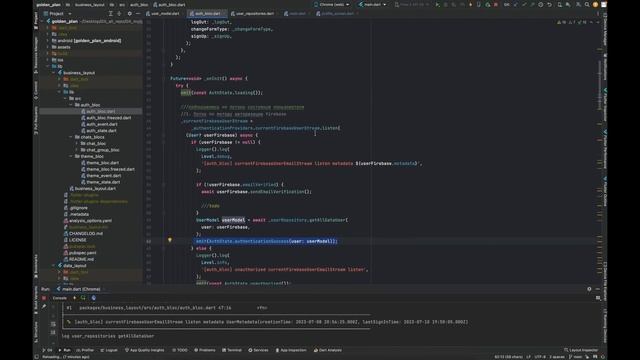Open the Logcat tool window
Viewport: 640px width, 360px height.
click(109, 350)
